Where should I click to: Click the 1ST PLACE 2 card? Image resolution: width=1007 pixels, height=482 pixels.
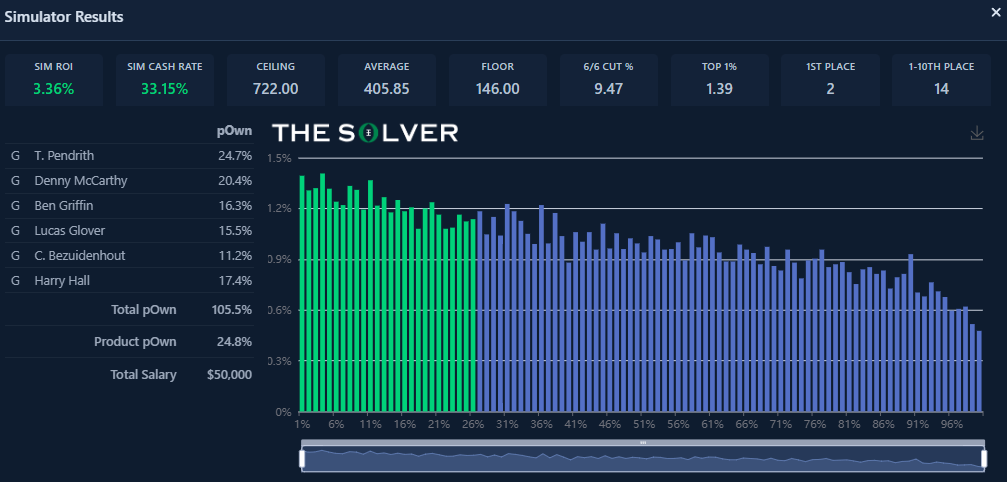[830, 80]
